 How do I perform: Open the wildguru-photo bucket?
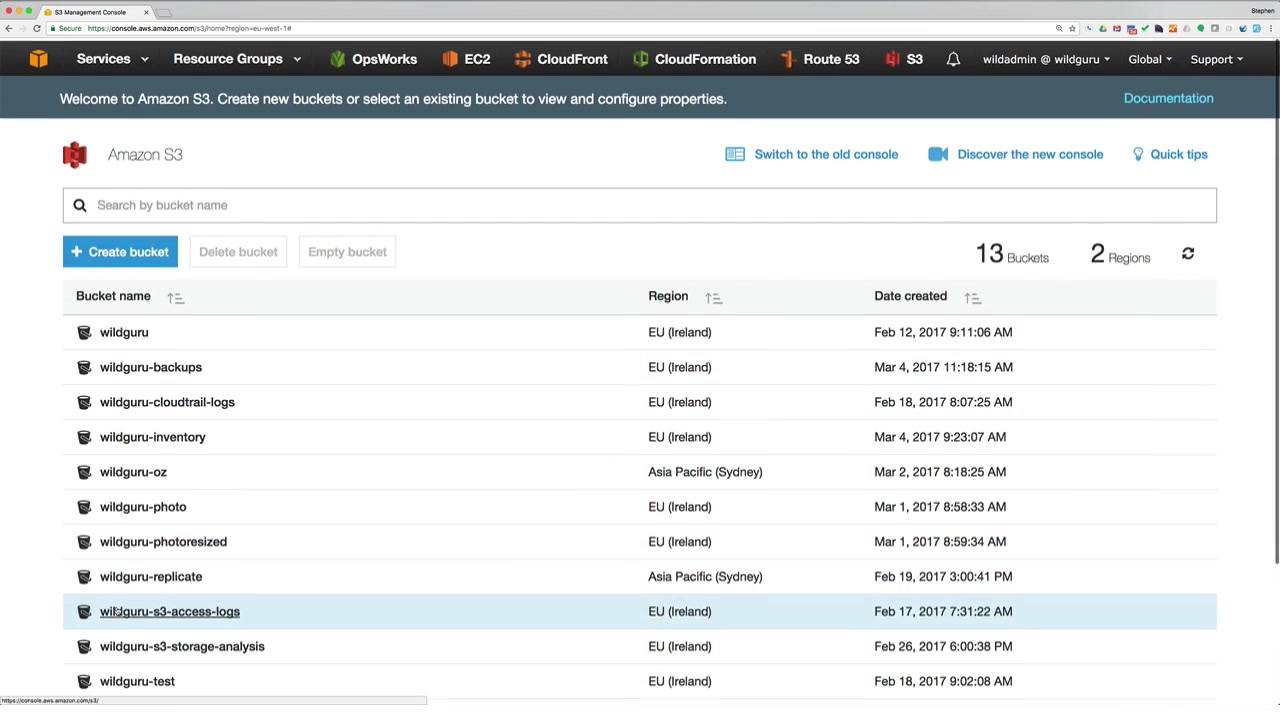(x=143, y=507)
